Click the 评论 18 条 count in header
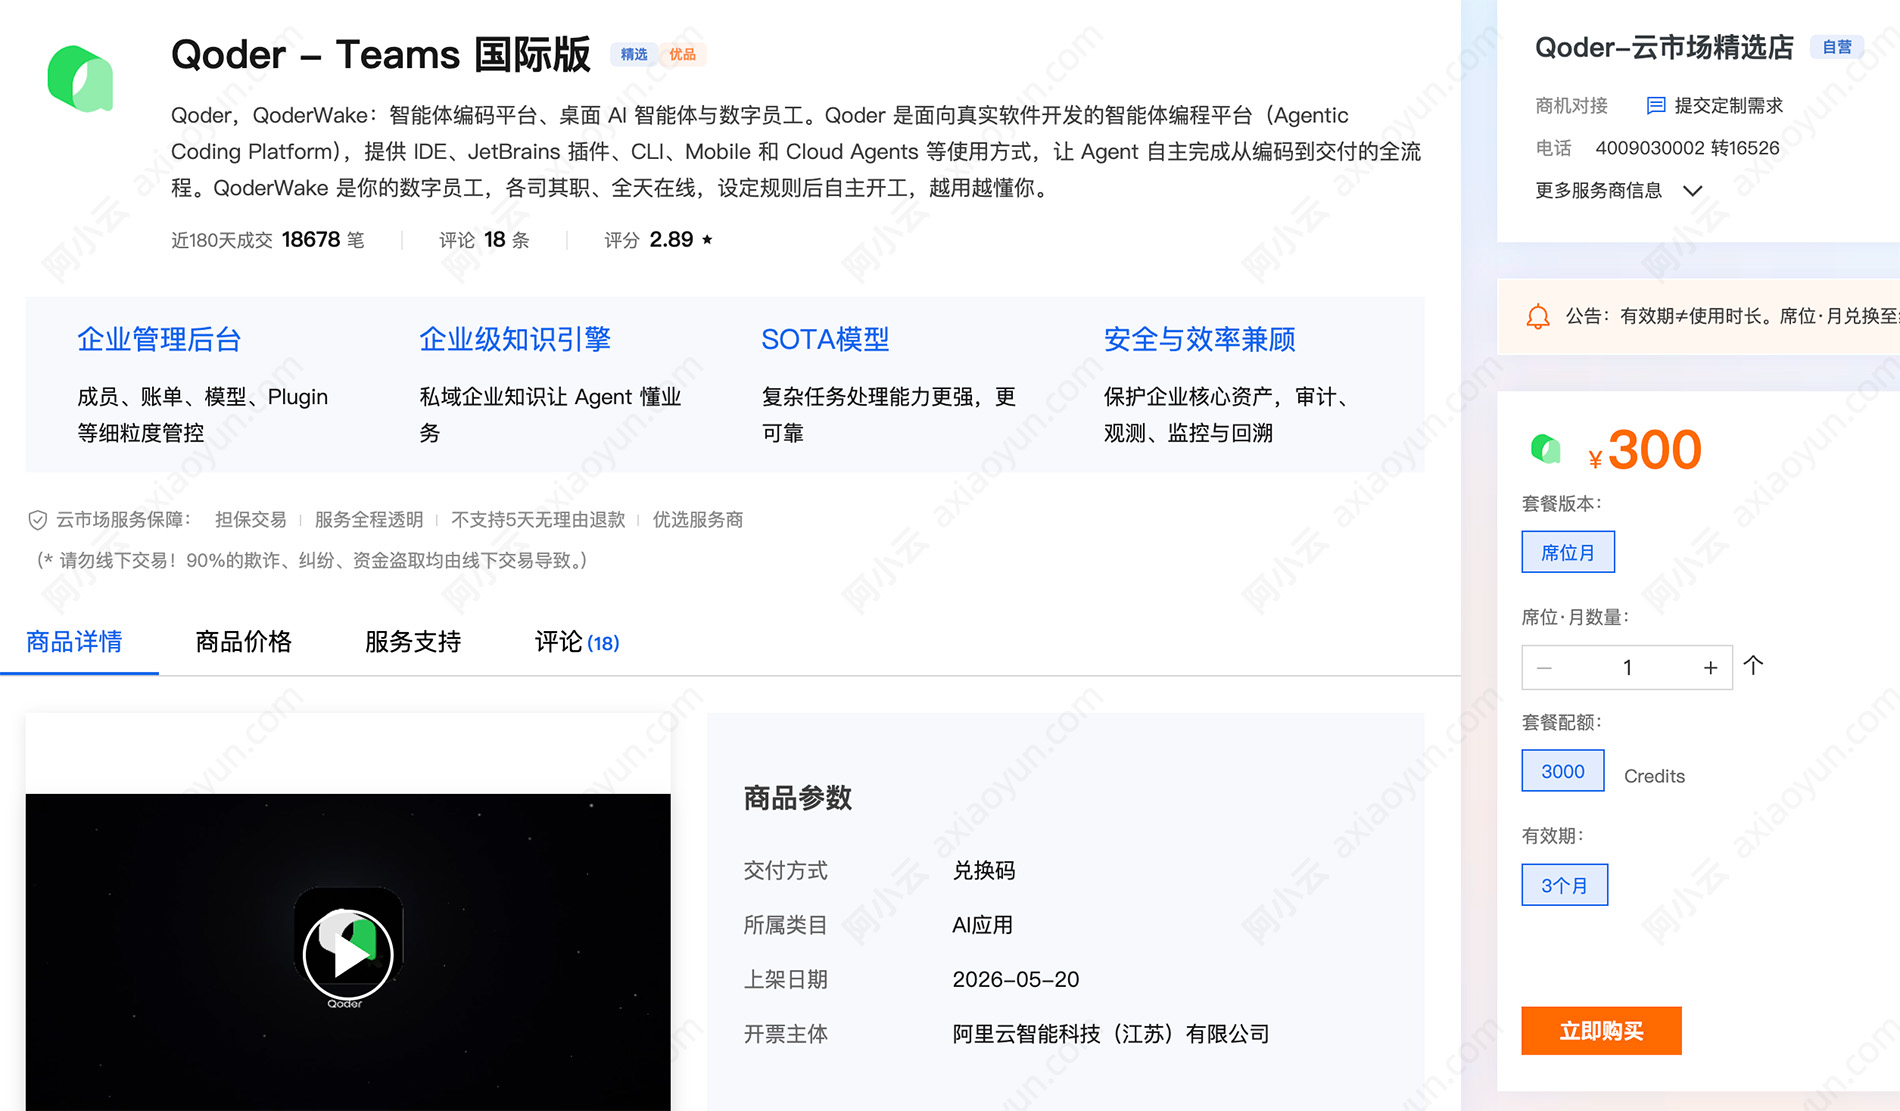The width and height of the screenshot is (1900, 1111). pos(484,240)
